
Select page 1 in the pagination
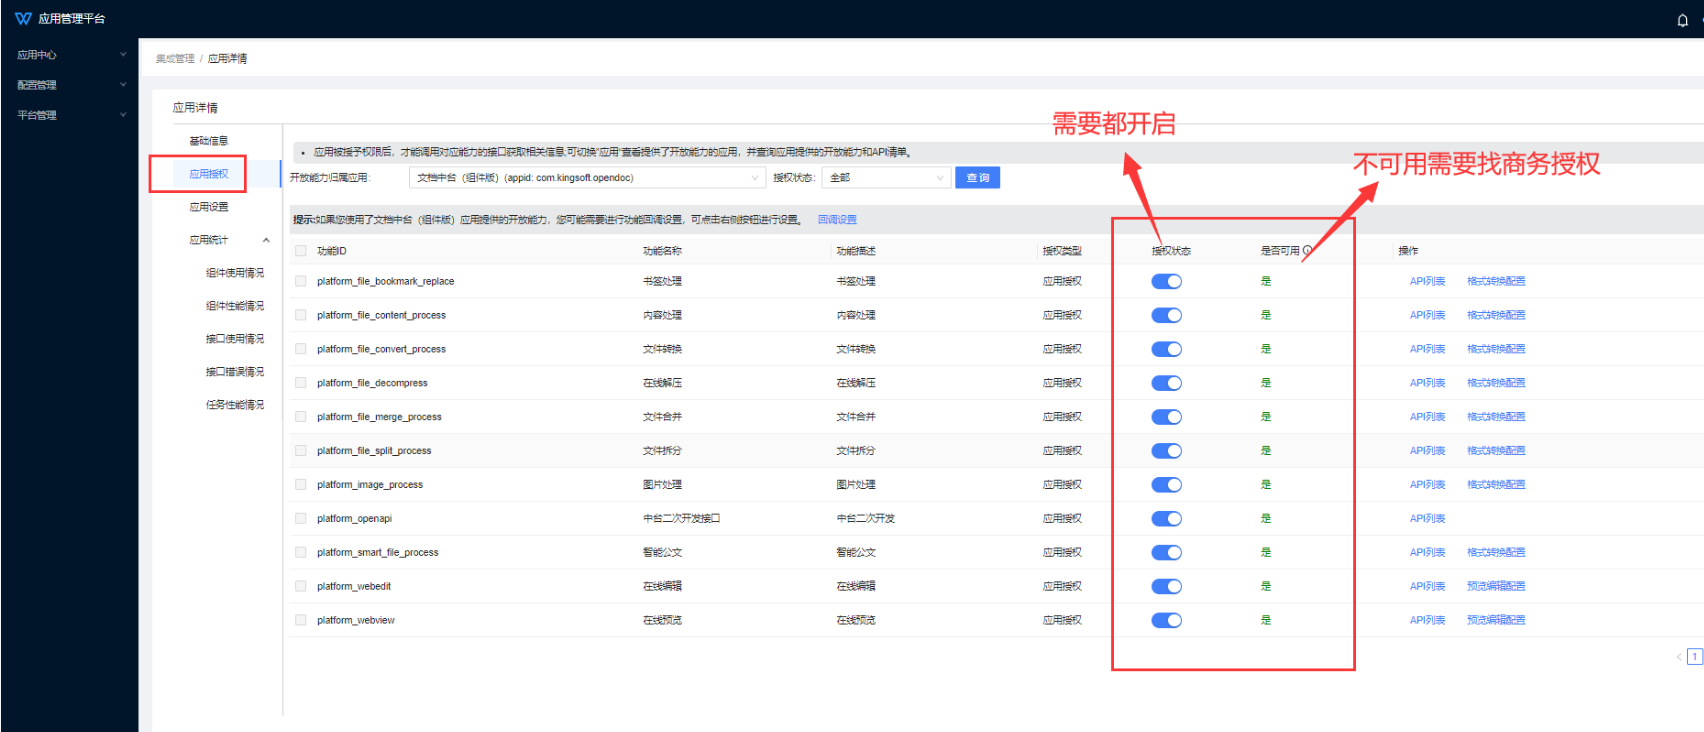click(1694, 657)
